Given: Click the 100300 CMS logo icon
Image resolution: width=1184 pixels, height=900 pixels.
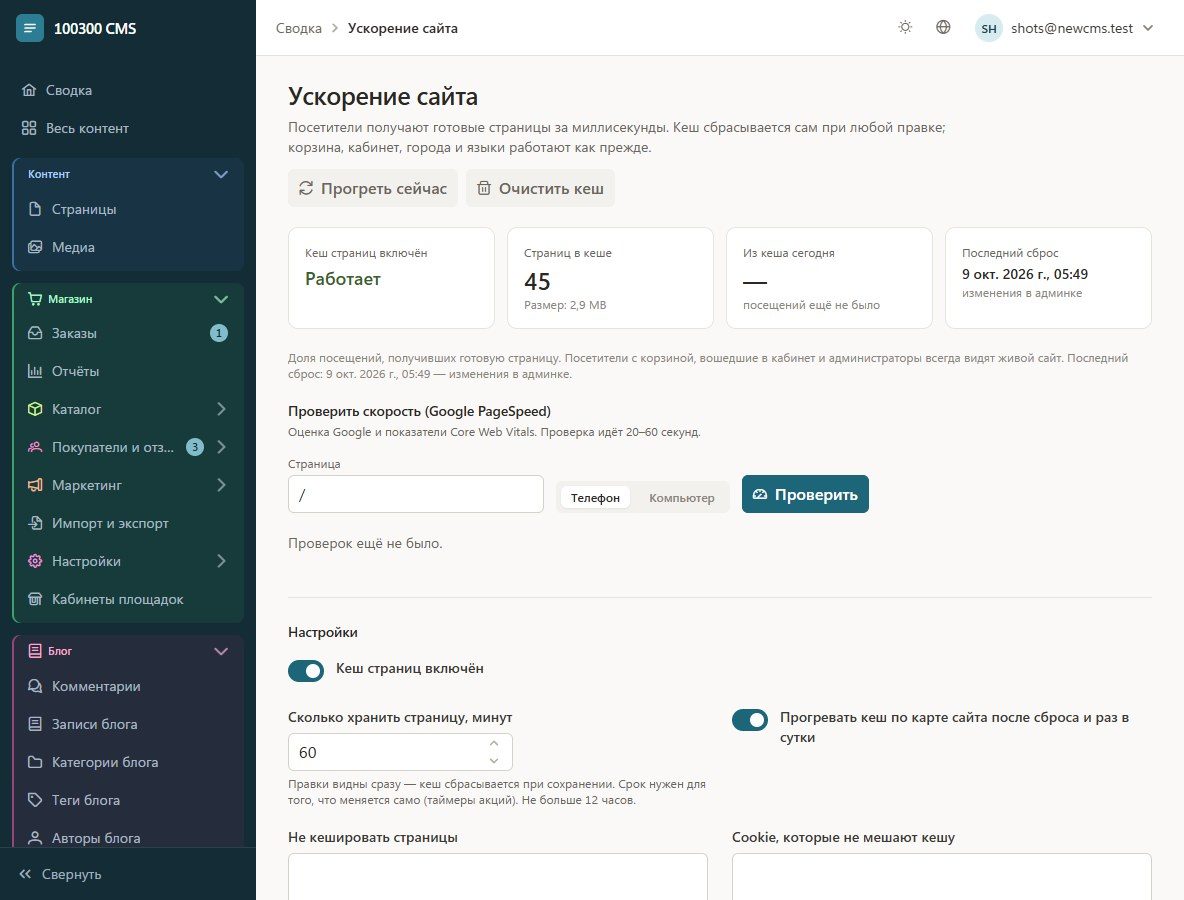Looking at the screenshot, I should (29, 28).
